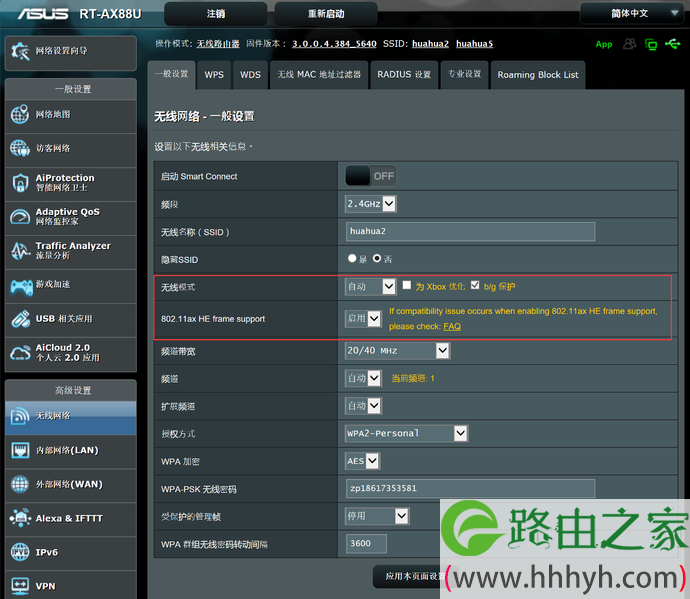Viewport: 690px width, 599px height.
Task: Toggle the Smart Connect OFF switch
Action: pos(371,176)
